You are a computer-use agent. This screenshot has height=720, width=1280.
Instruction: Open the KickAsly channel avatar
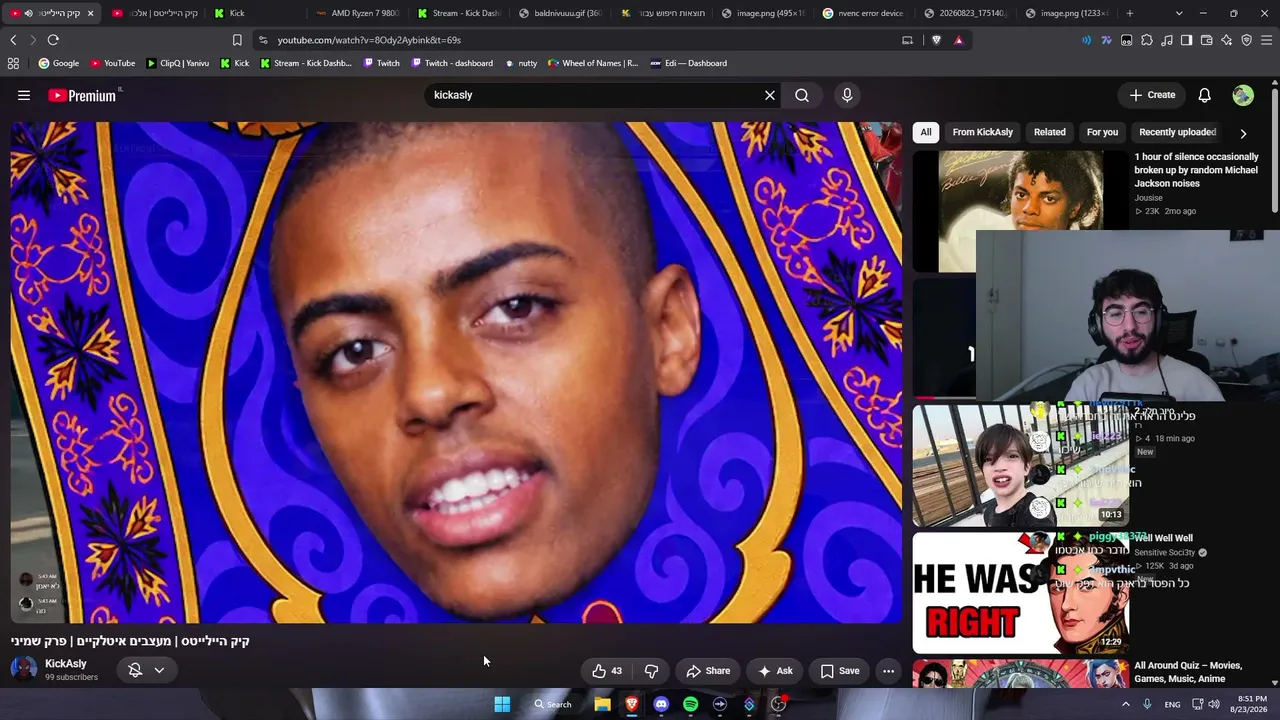click(x=24, y=669)
